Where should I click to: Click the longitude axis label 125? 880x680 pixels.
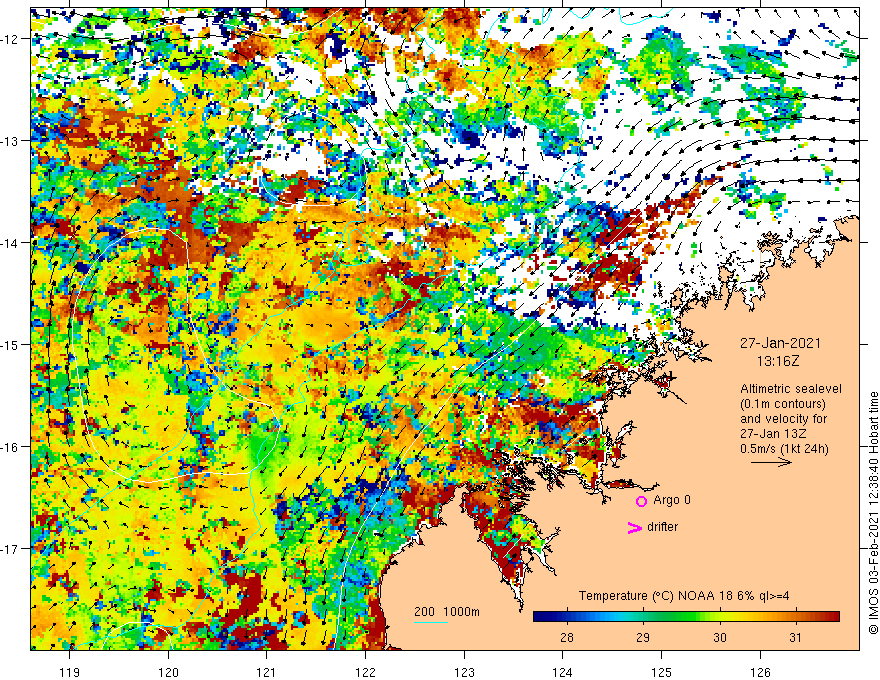click(x=661, y=672)
